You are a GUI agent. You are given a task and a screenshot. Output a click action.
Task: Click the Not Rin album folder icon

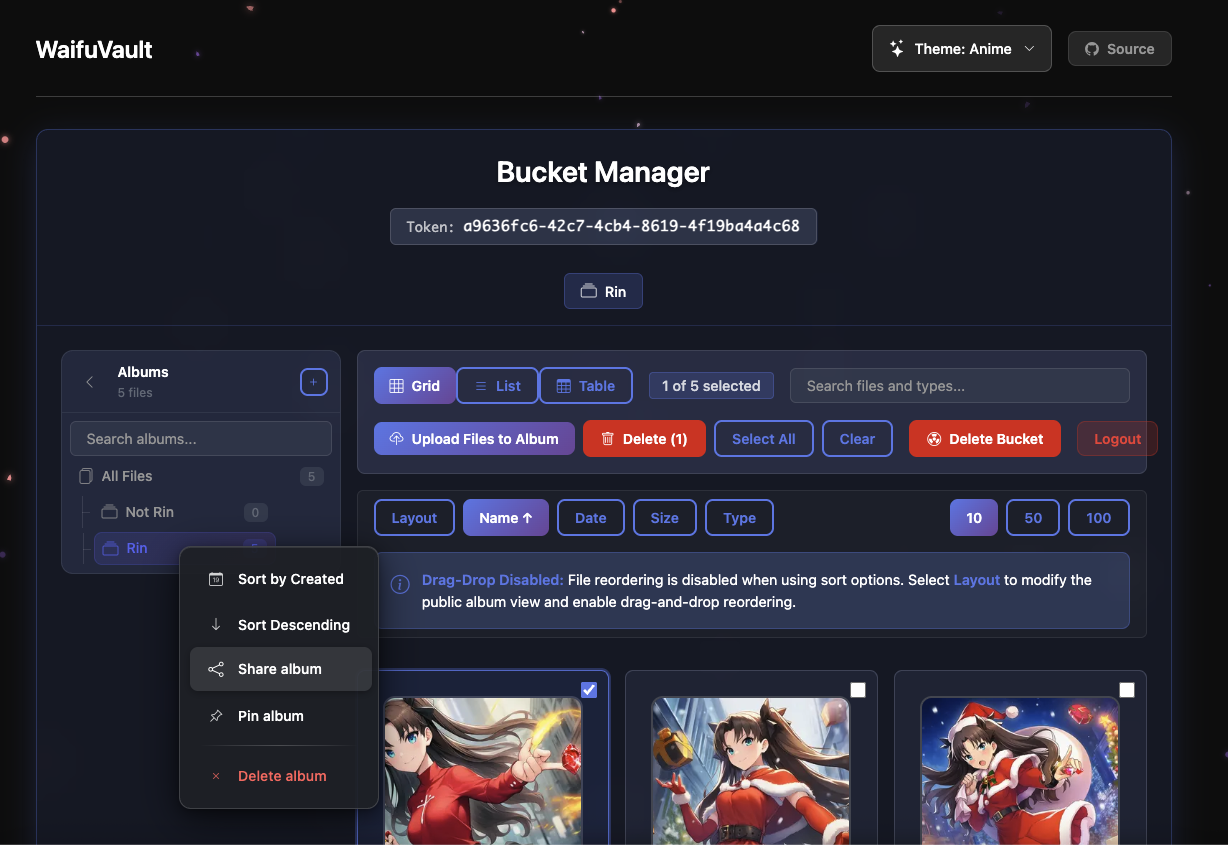[x=110, y=512]
